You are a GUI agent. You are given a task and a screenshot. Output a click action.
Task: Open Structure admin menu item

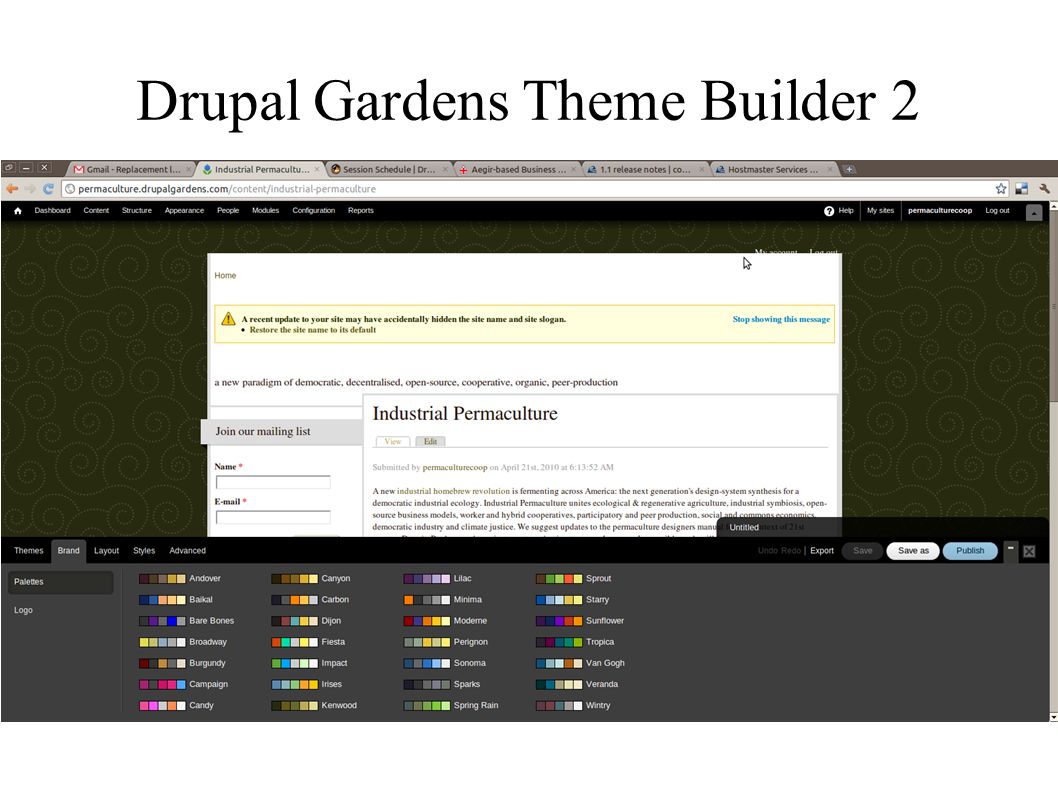[137, 211]
